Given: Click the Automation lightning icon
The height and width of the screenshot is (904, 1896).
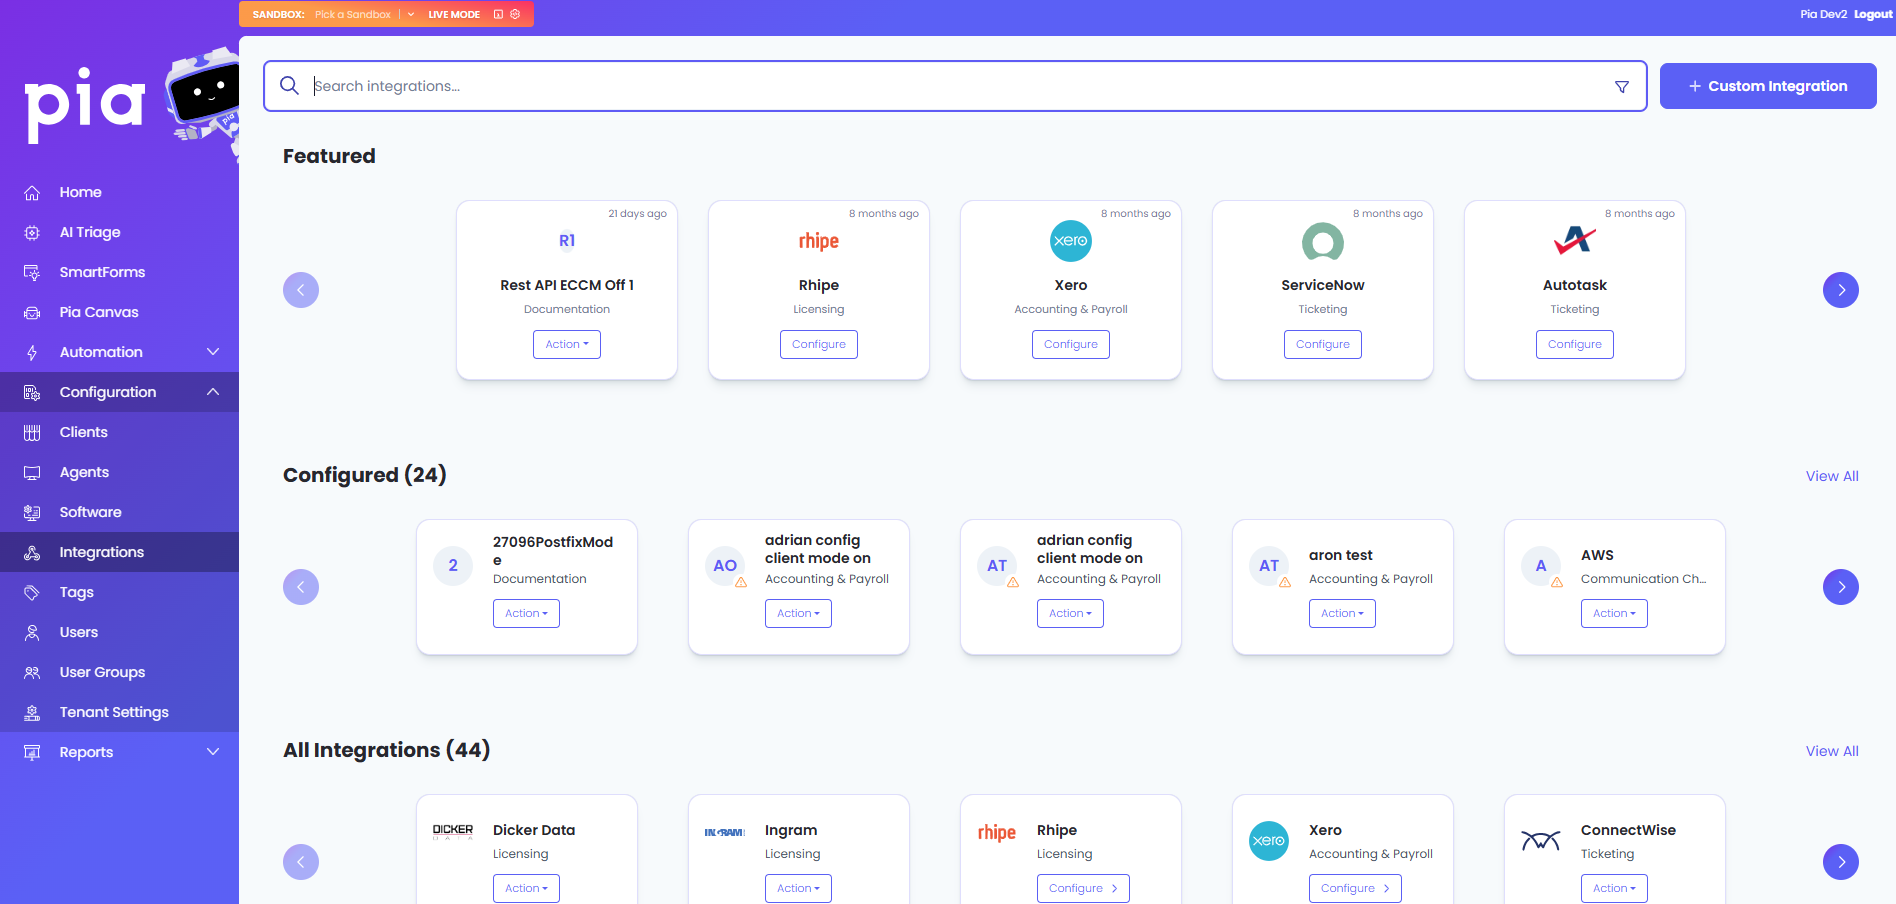Looking at the screenshot, I should [32, 353].
